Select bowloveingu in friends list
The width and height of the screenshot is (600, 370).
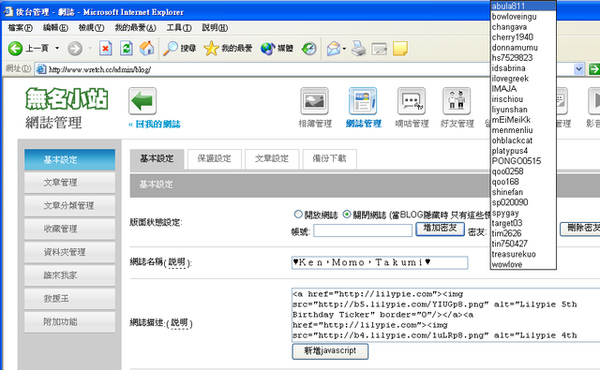coord(523,16)
